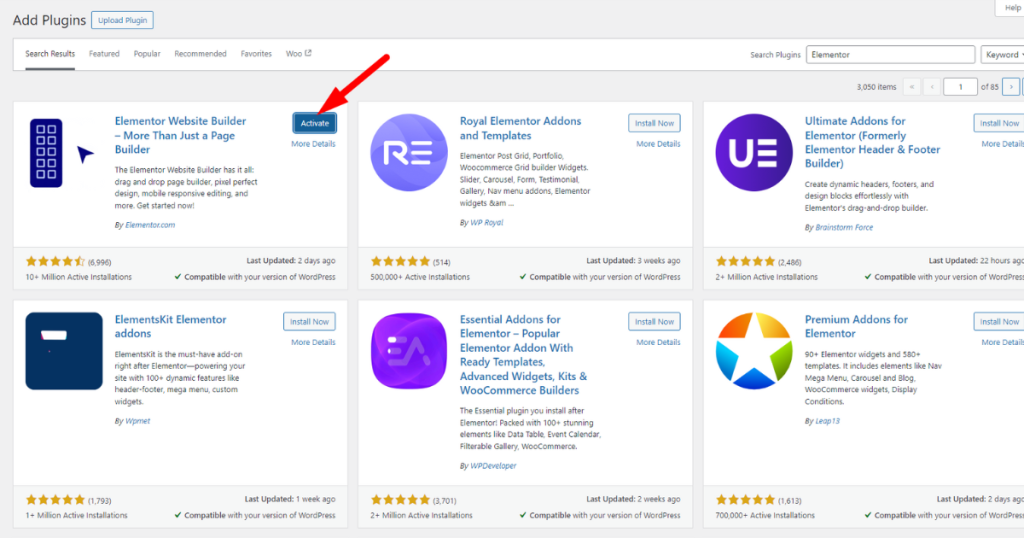Open More Details for Essential Addons
This screenshot has width=1024, height=538.
click(x=658, y=342)
